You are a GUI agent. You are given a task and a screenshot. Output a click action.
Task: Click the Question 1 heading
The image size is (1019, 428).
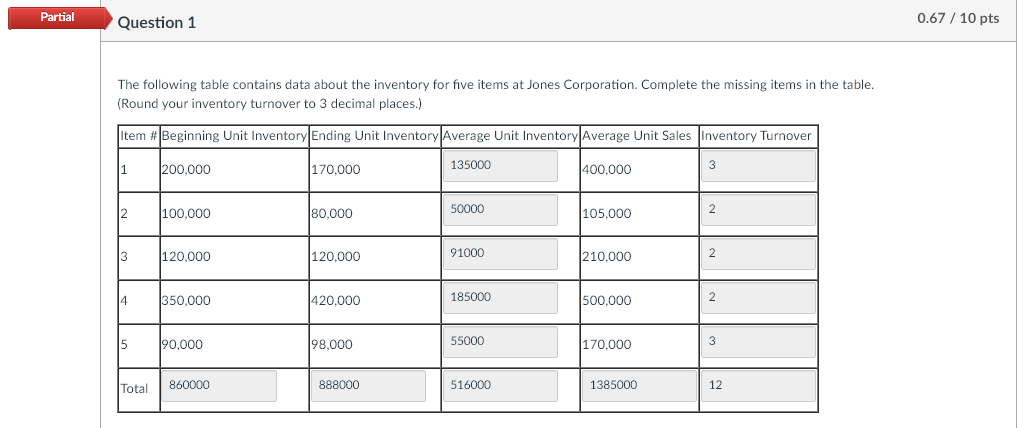pyautogui.click(x=157, y=23)
